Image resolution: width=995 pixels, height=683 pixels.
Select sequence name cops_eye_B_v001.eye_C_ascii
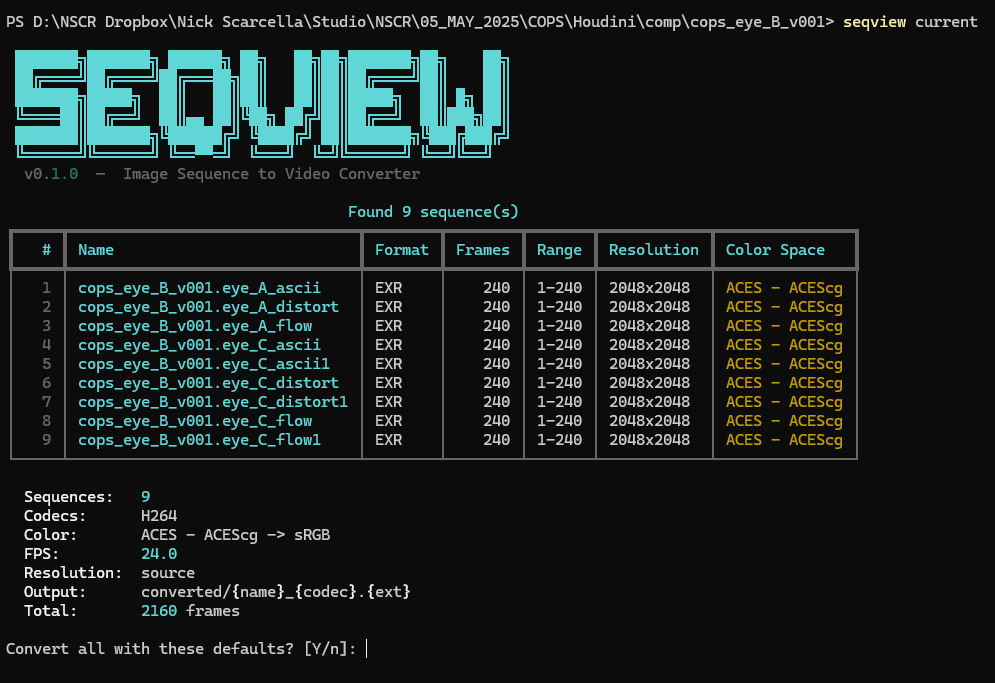(199, 345)
